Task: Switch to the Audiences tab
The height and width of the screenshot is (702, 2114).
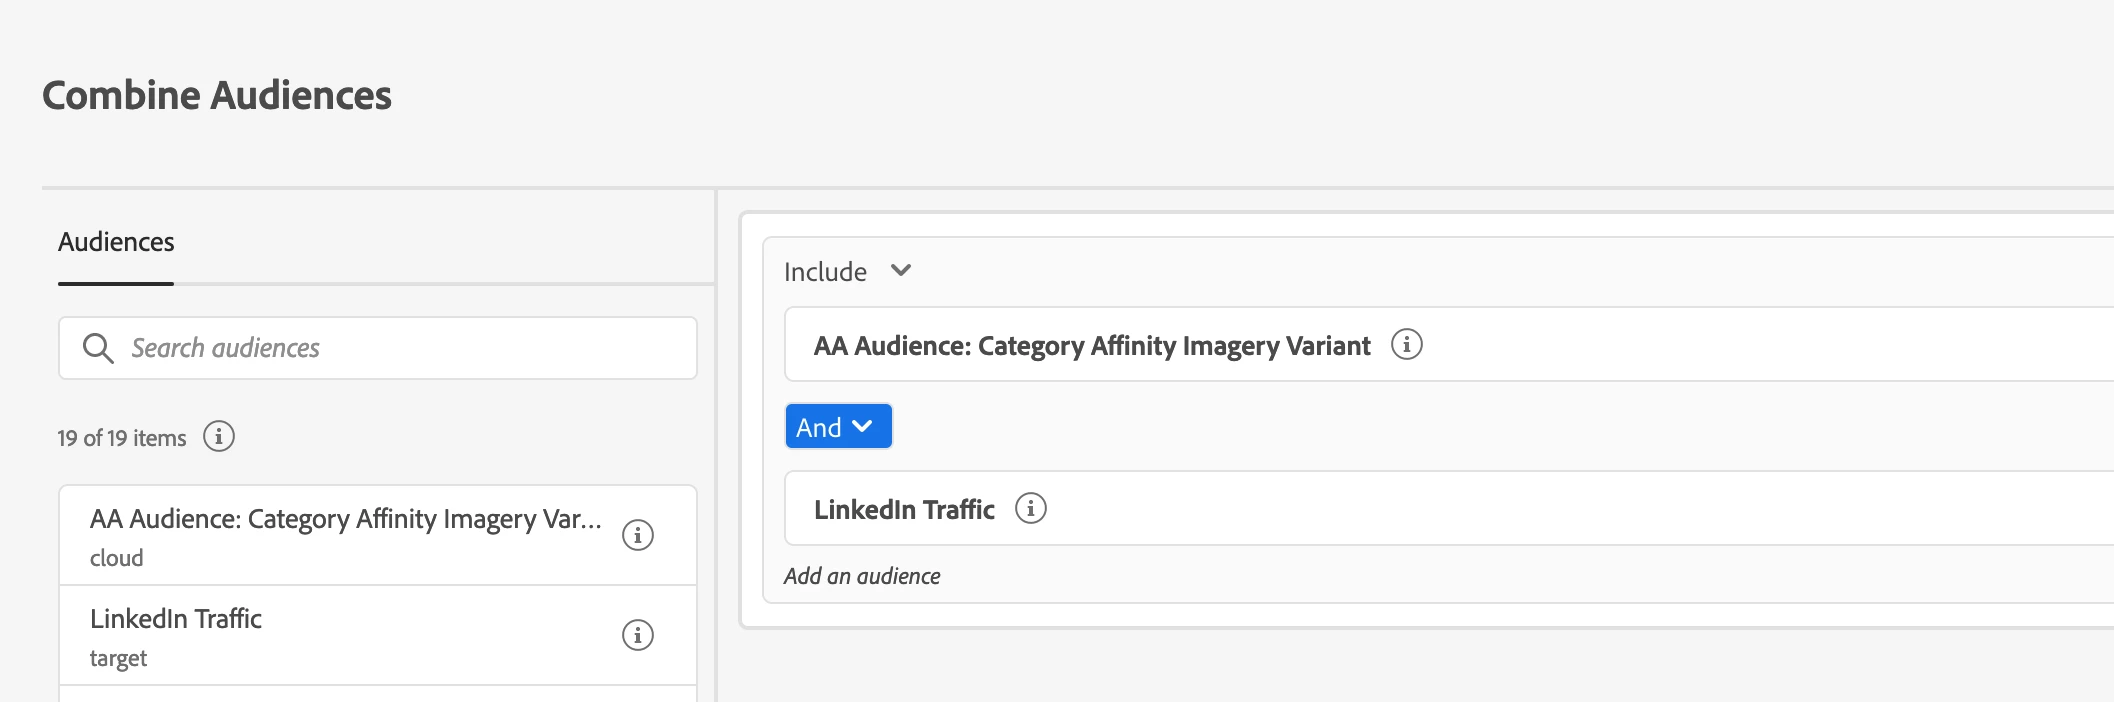Action: click(116, 242)
